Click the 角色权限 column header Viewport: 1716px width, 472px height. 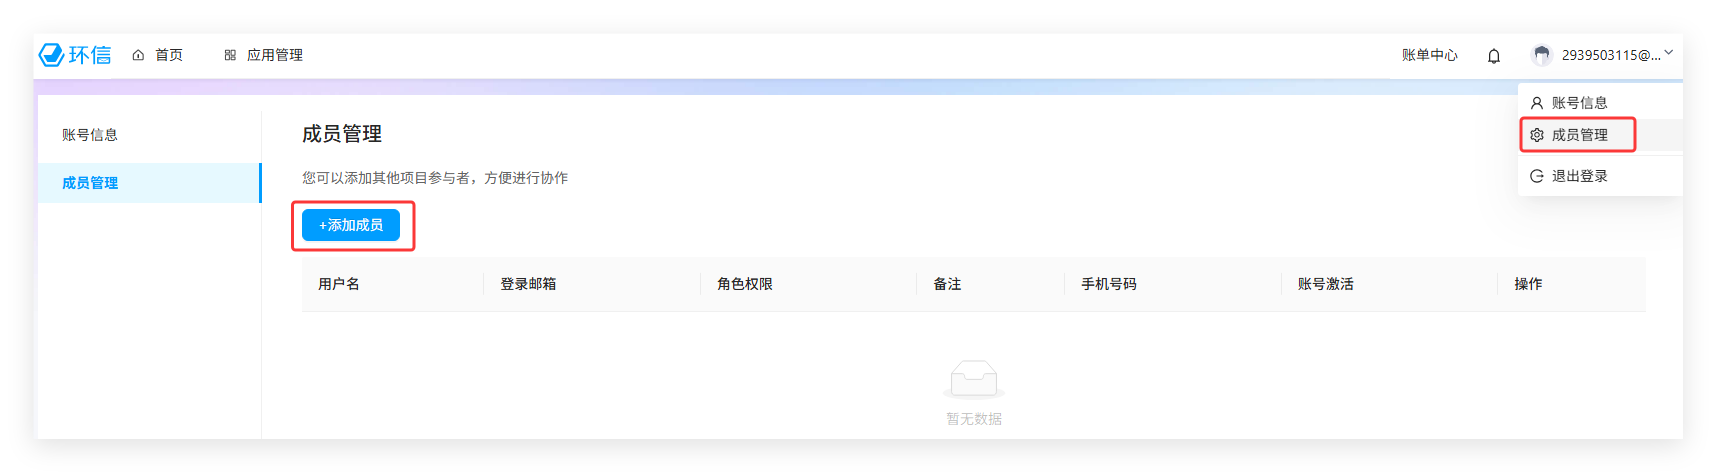click(x=745, y=284)
